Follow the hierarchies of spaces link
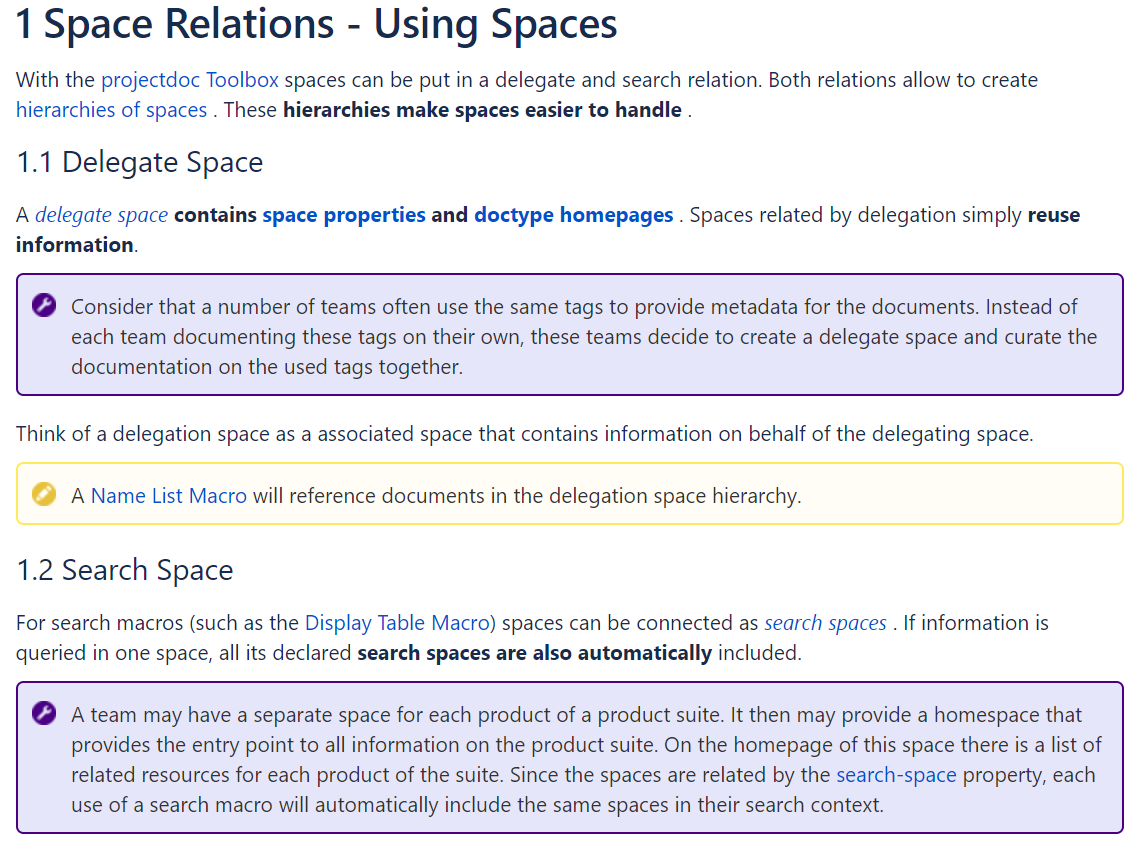1140x851 pixels. (x=111, y=110)
